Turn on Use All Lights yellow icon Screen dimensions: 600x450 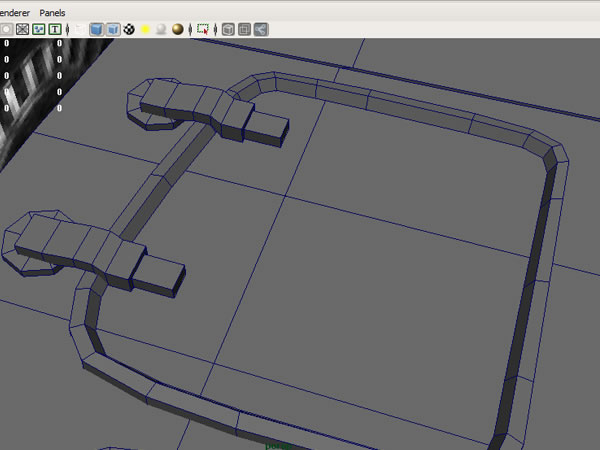point(144,29)
